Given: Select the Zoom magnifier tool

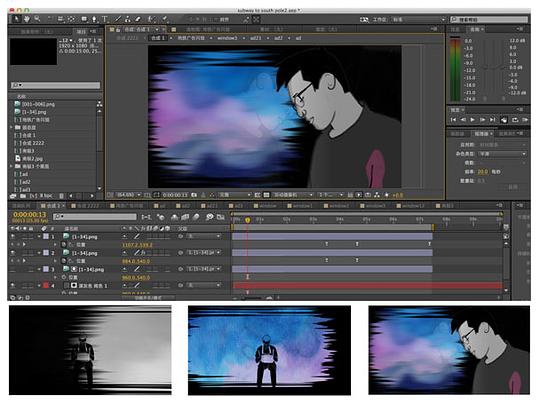Looking at the screenshot, I should 37,19.
